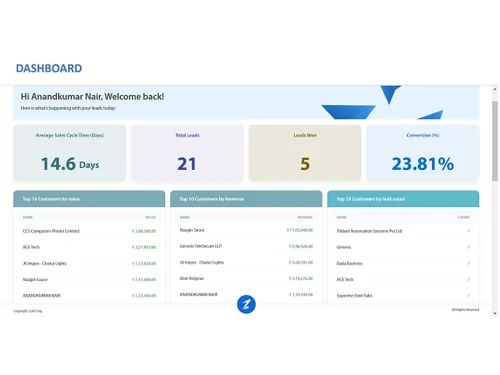500x375 pixels.
Task: Select Genesis TeleSecure LLP row
Action: pyautogui.click(x=246, y=246)
